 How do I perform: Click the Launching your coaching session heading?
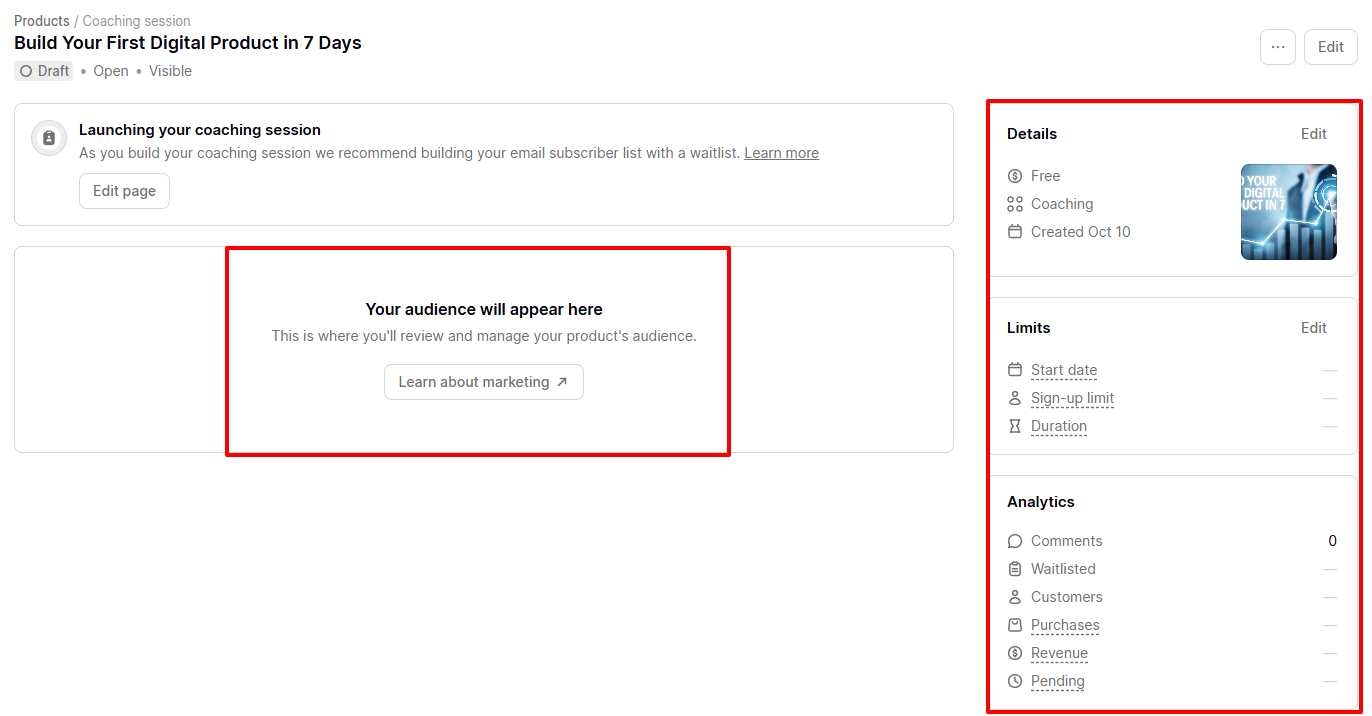[x=200, y=130]
